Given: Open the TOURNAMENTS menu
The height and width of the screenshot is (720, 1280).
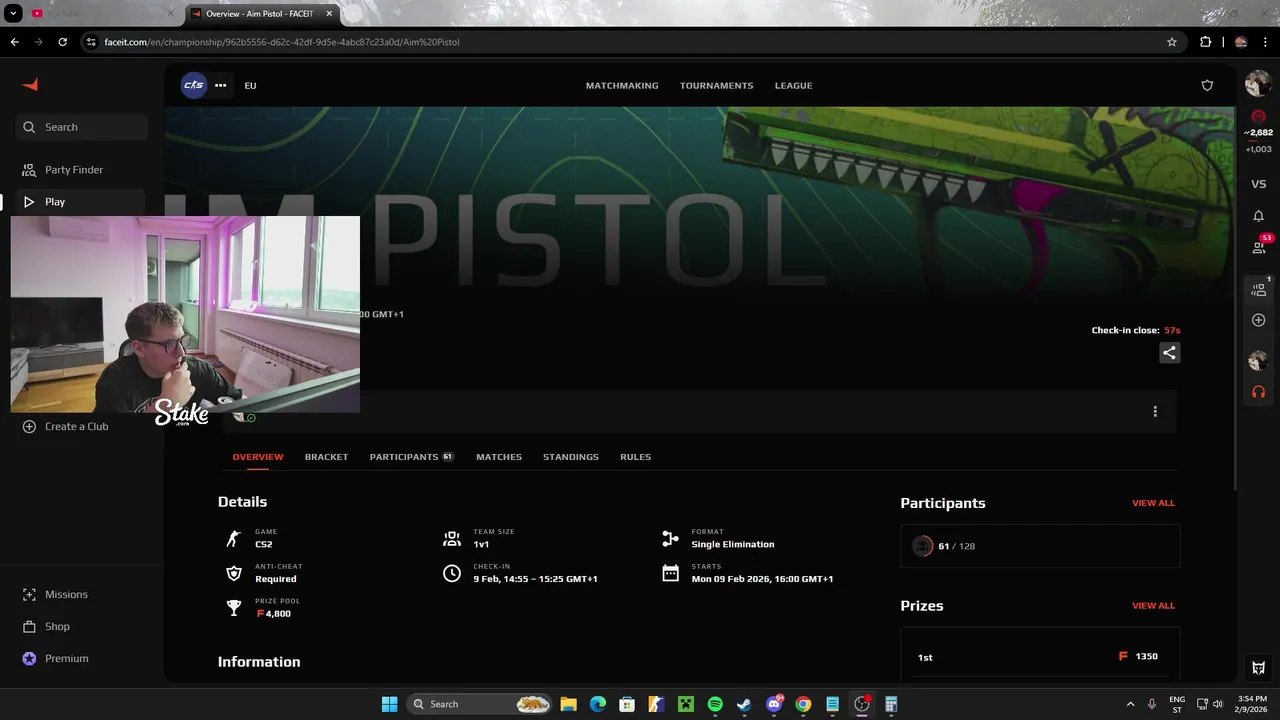Looking at the screenshot, I should pos(716,85).
